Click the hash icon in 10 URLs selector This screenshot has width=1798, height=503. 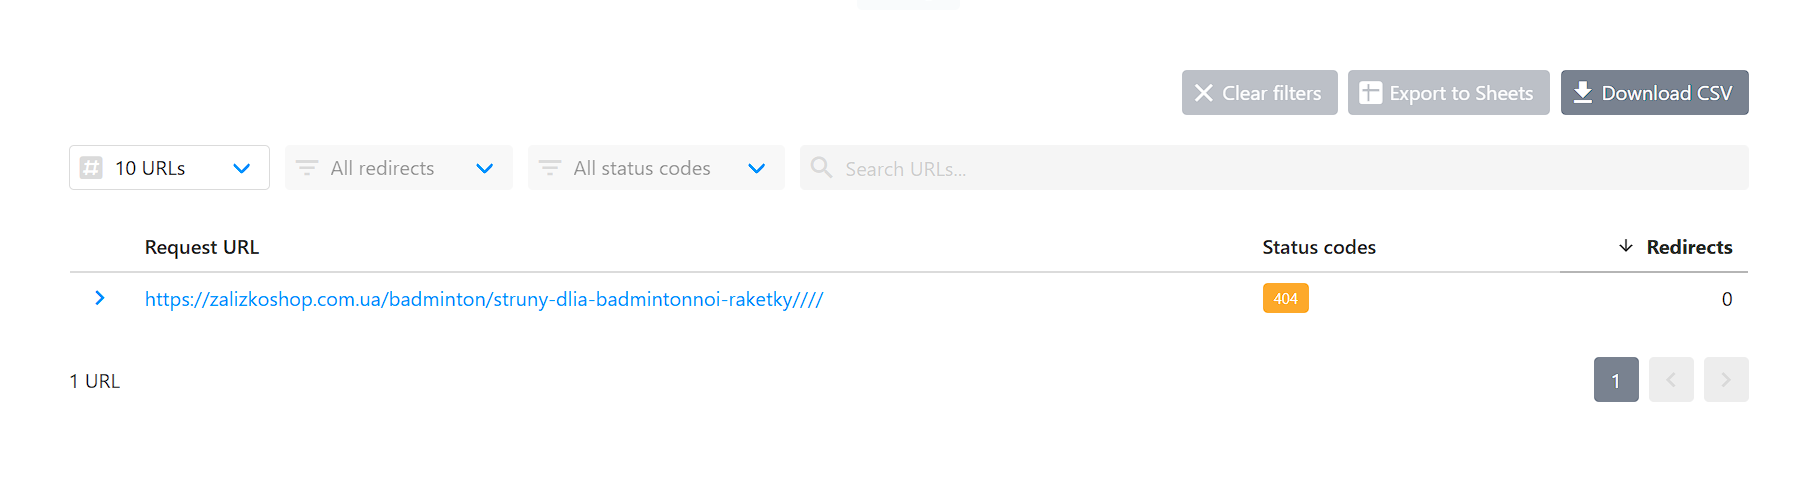[91, 168]
